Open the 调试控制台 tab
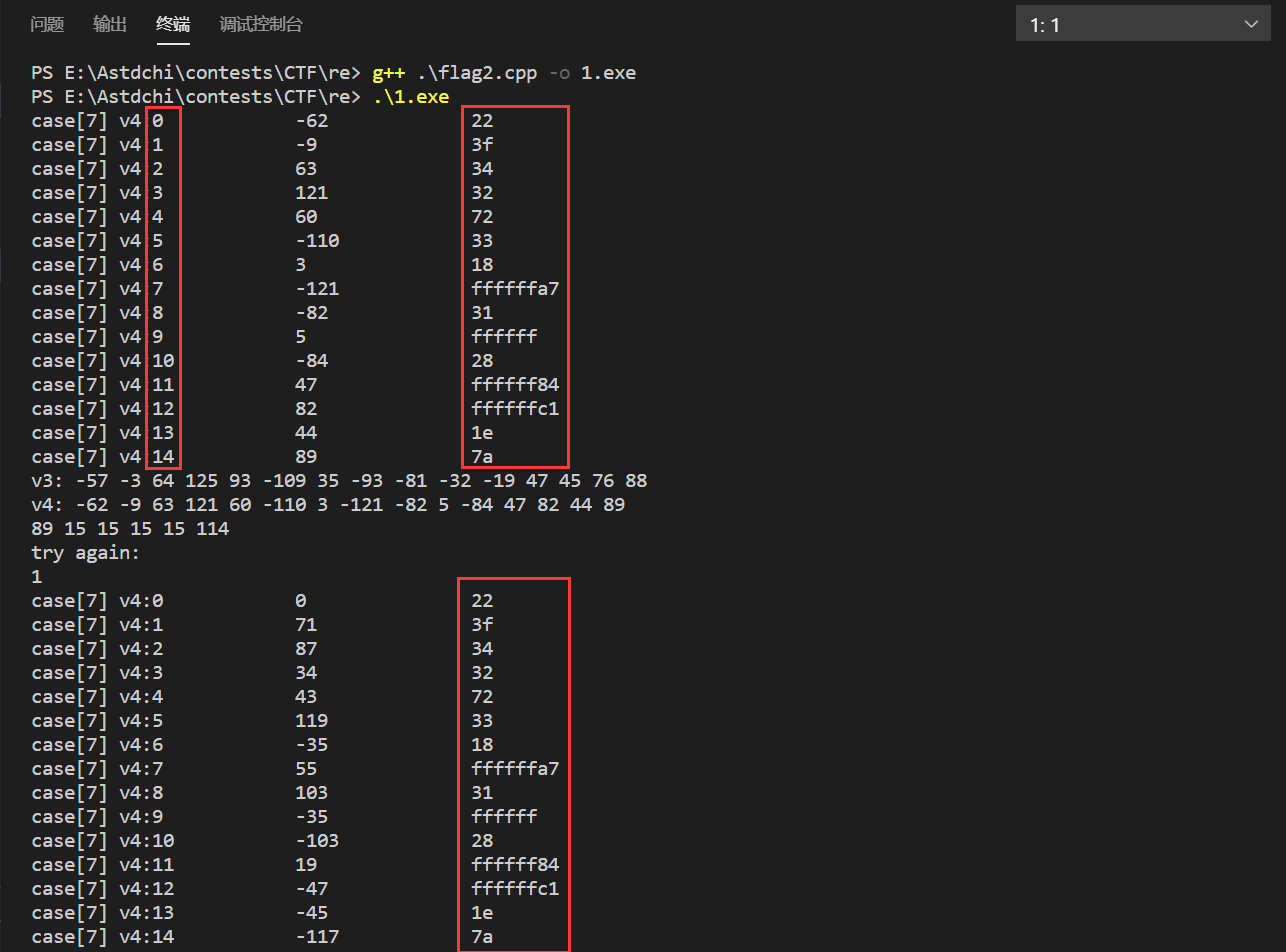 pyautogui.click(x=261, y=24)
